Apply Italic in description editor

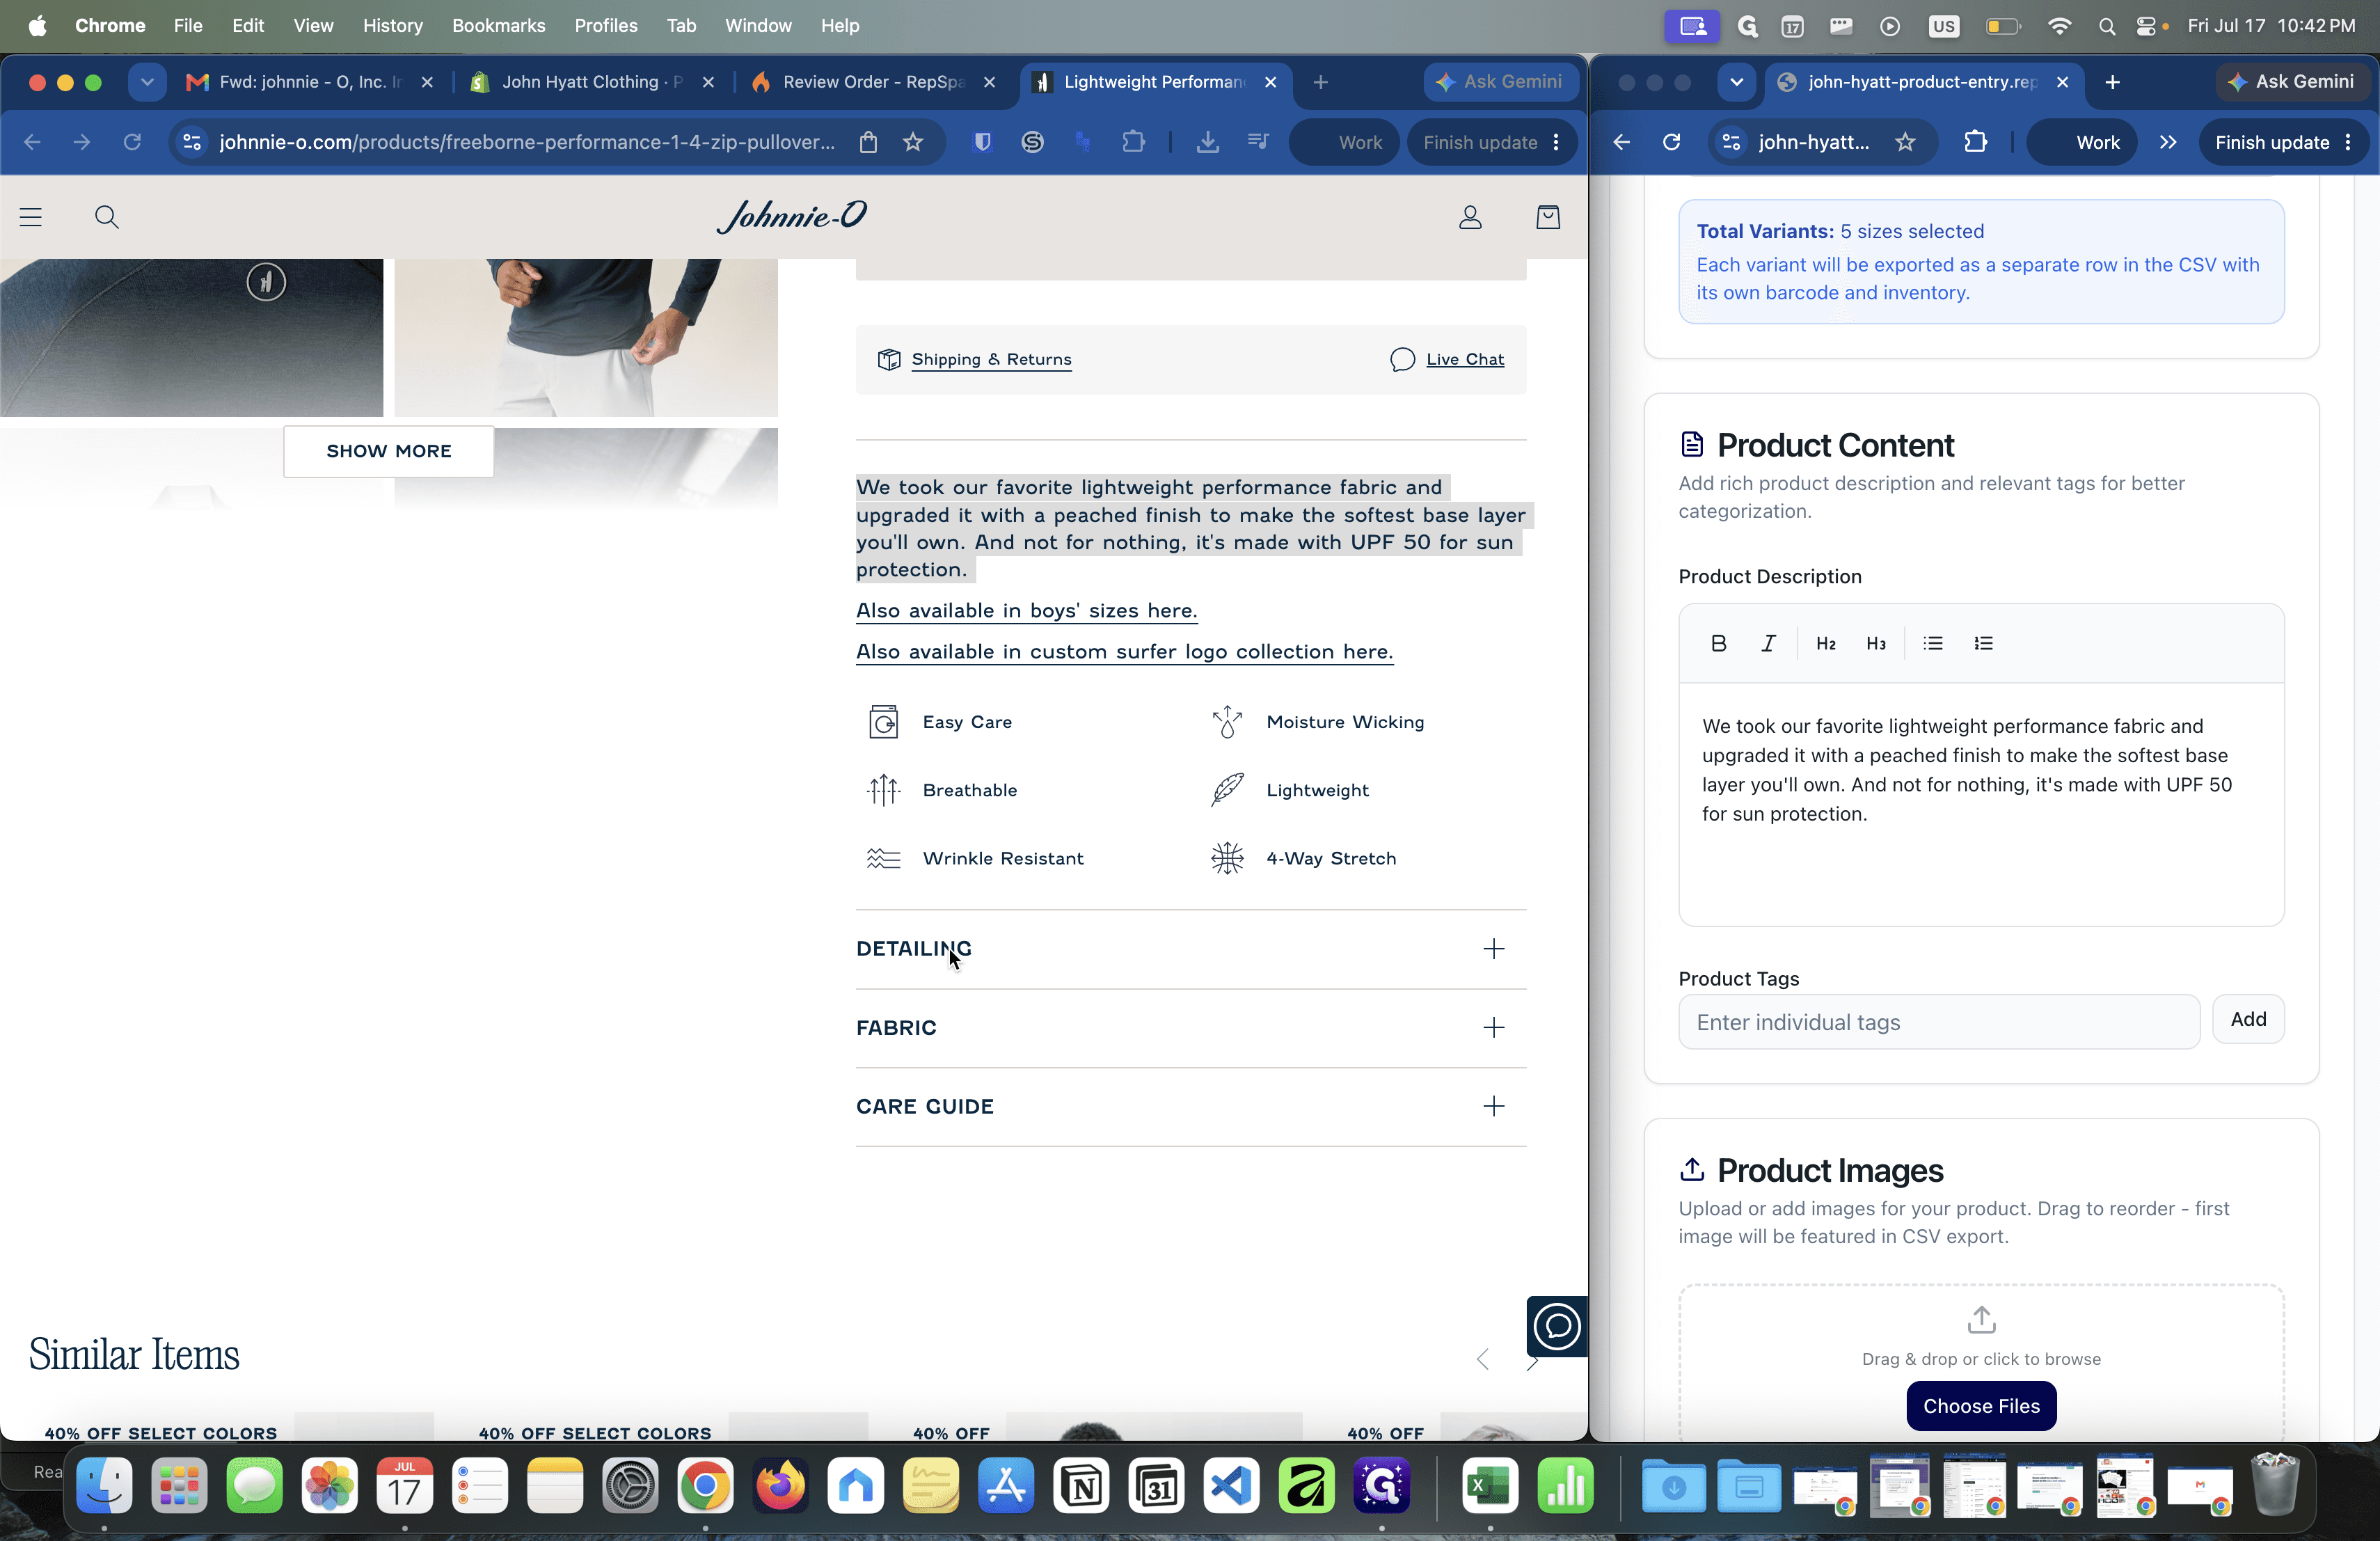[x=1768, y=643]
